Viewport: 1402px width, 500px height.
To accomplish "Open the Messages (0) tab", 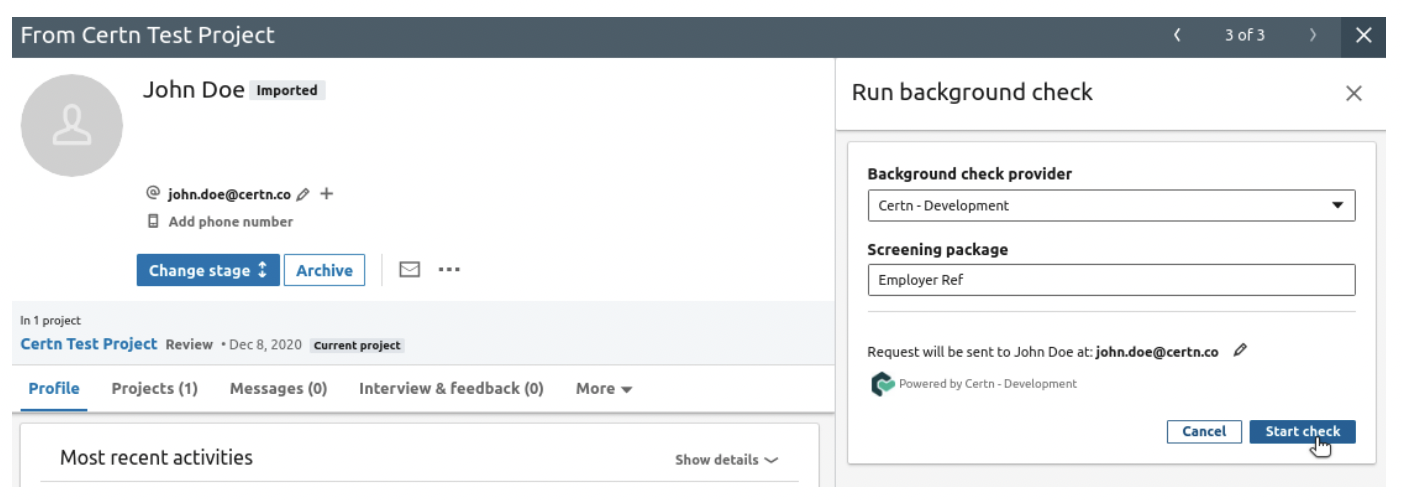I will point(278,389).
